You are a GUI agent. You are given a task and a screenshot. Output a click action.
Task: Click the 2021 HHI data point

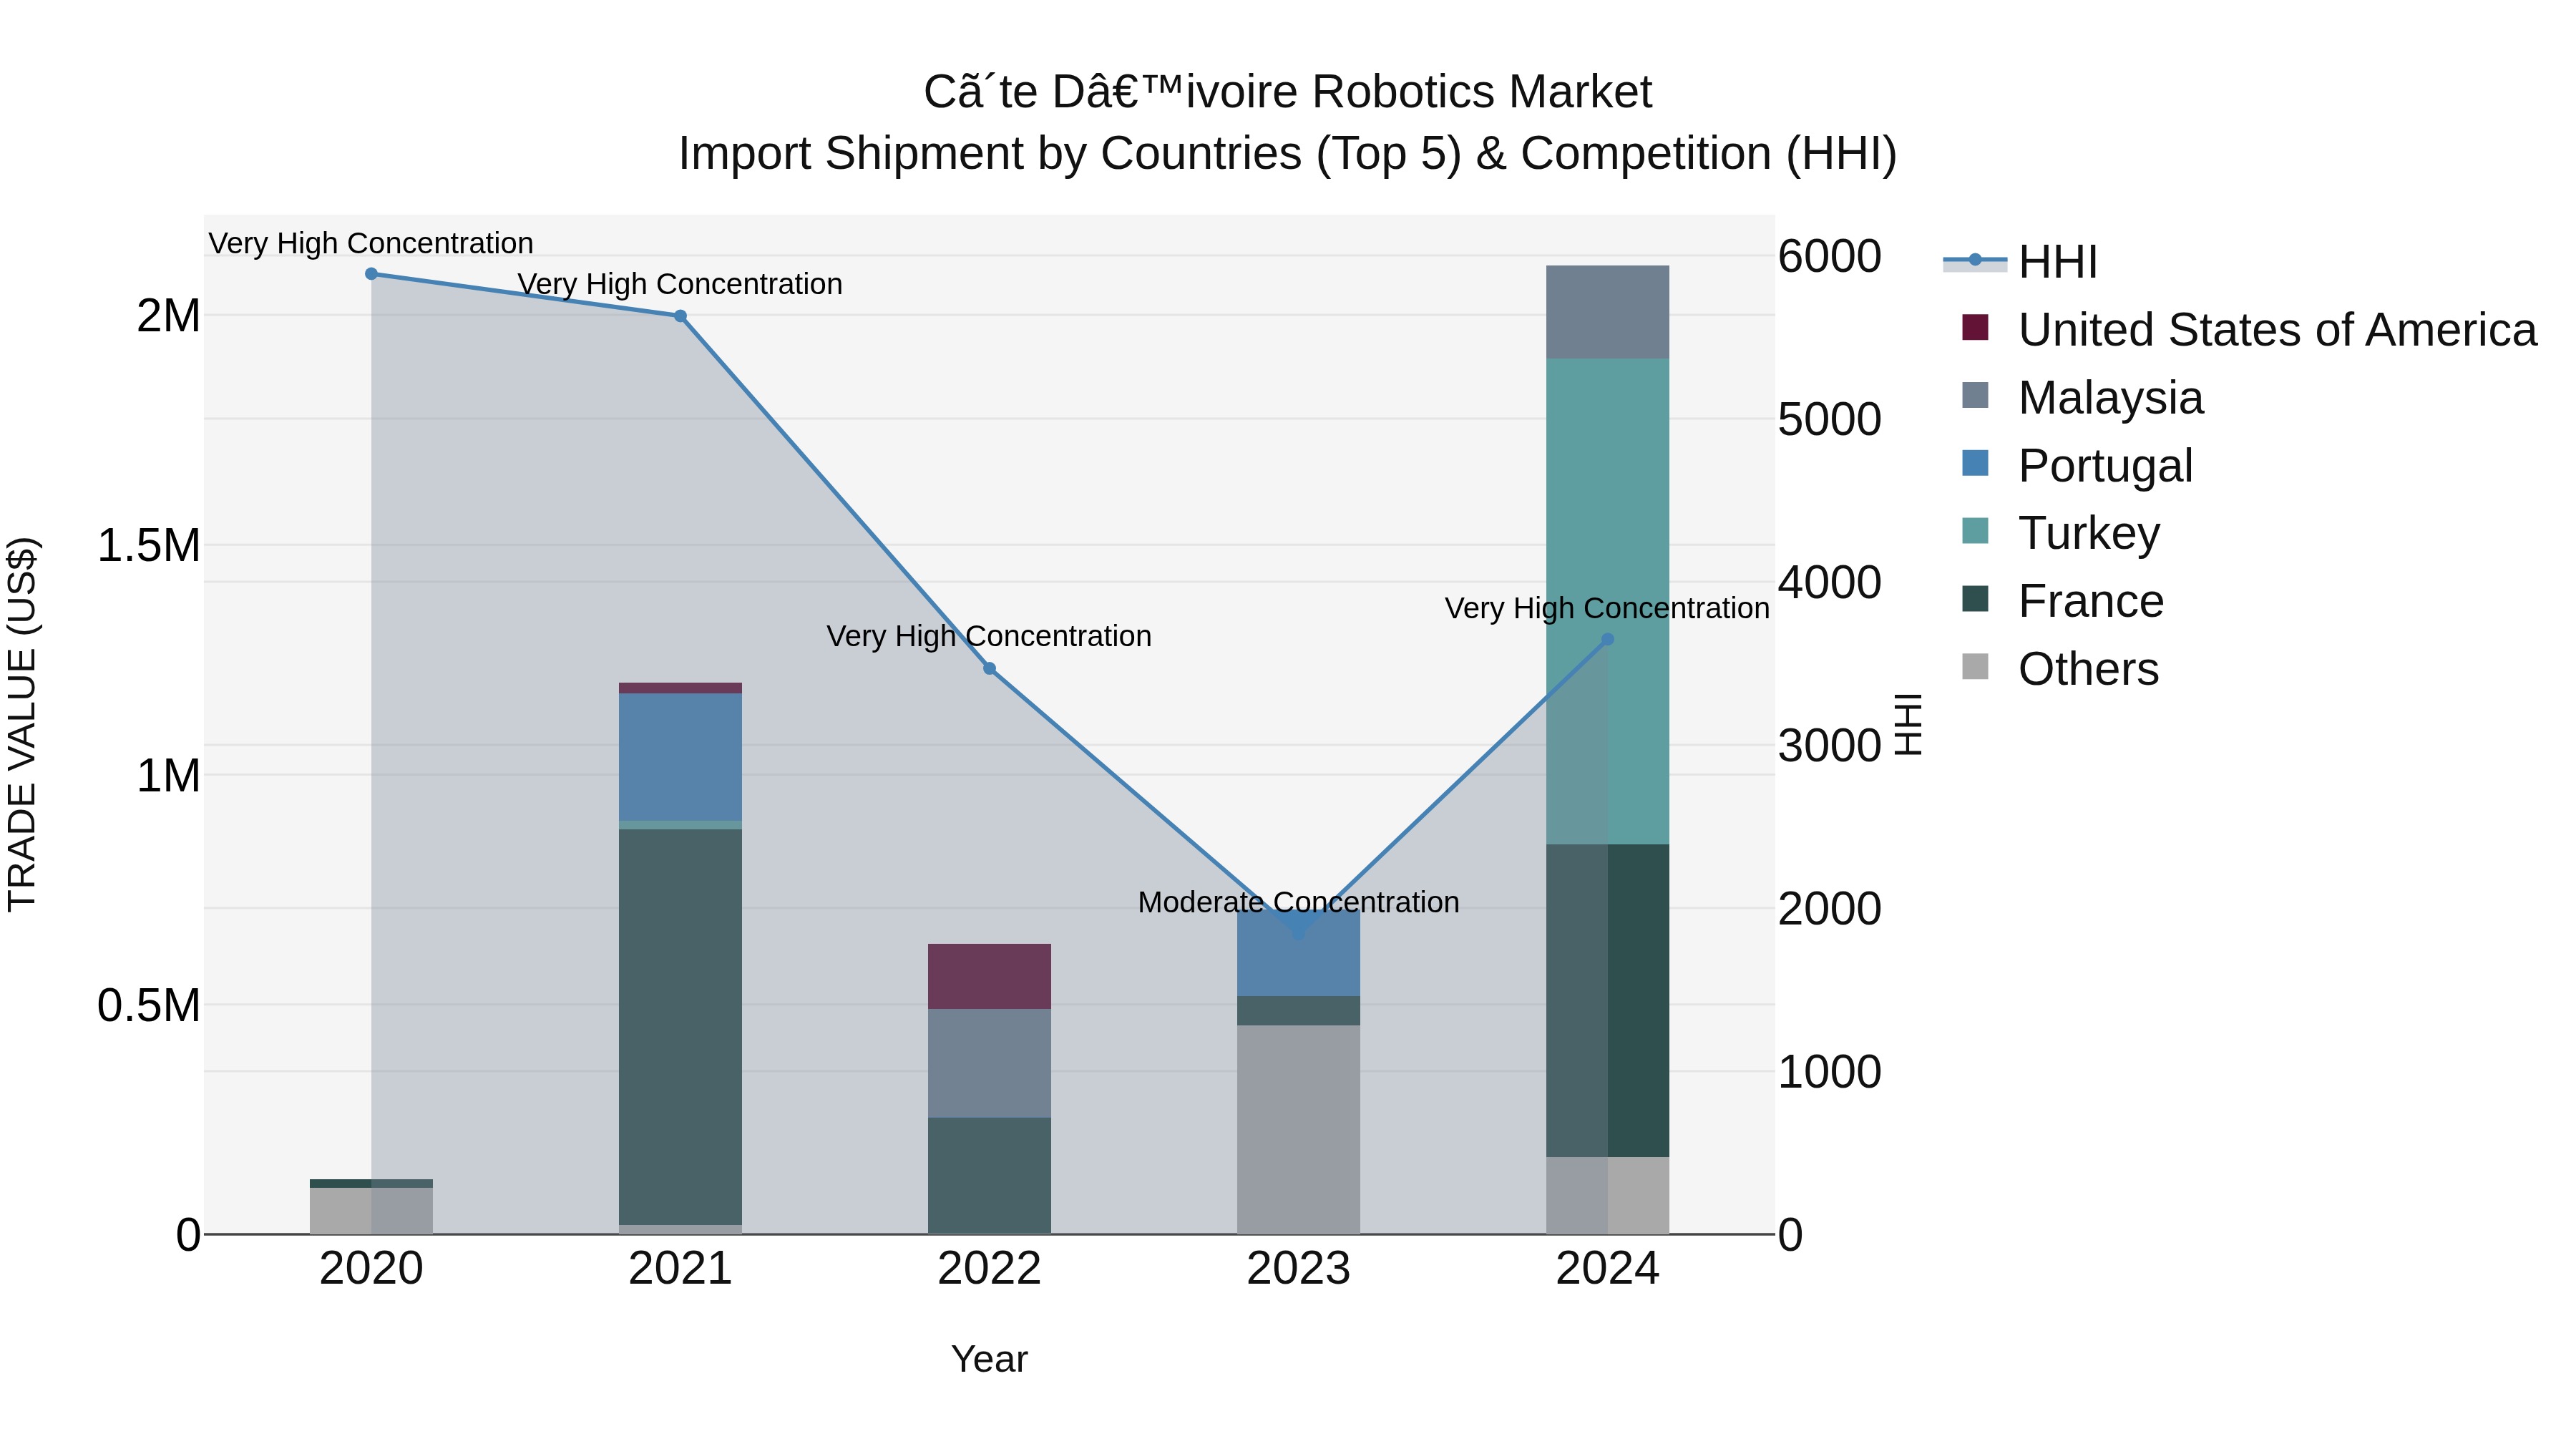click(x=680, y=316)
